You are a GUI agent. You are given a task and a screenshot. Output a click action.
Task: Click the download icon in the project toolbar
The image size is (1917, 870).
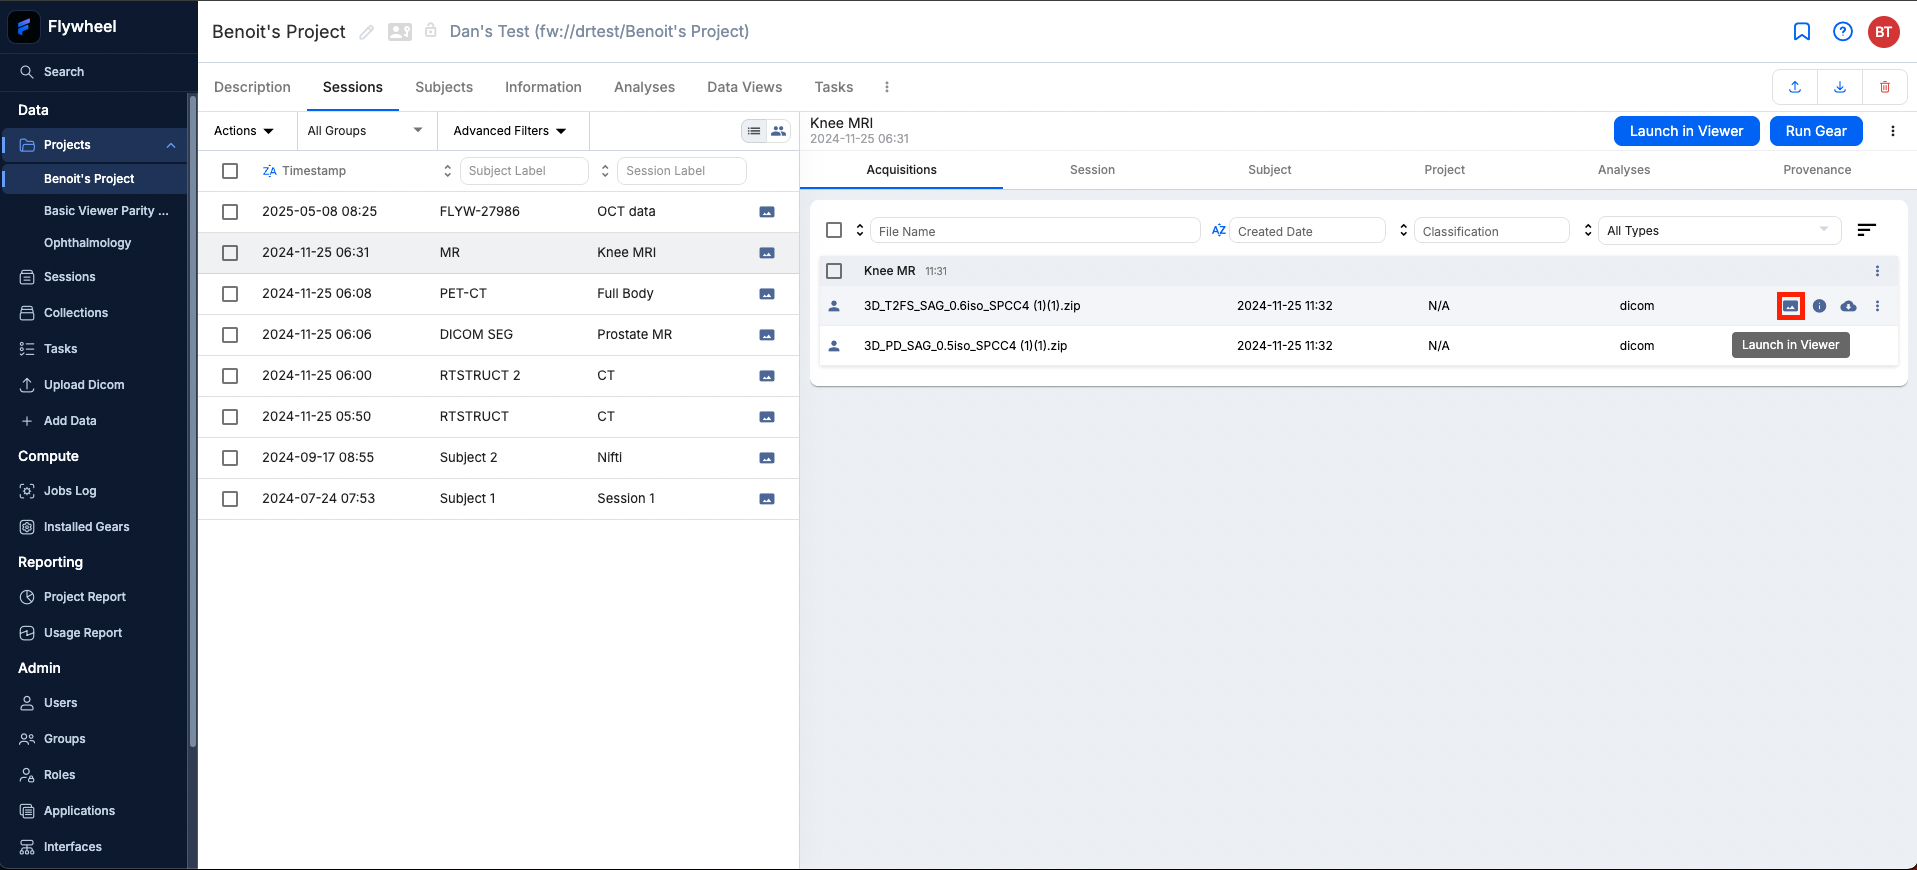(x=1840, y=87)
